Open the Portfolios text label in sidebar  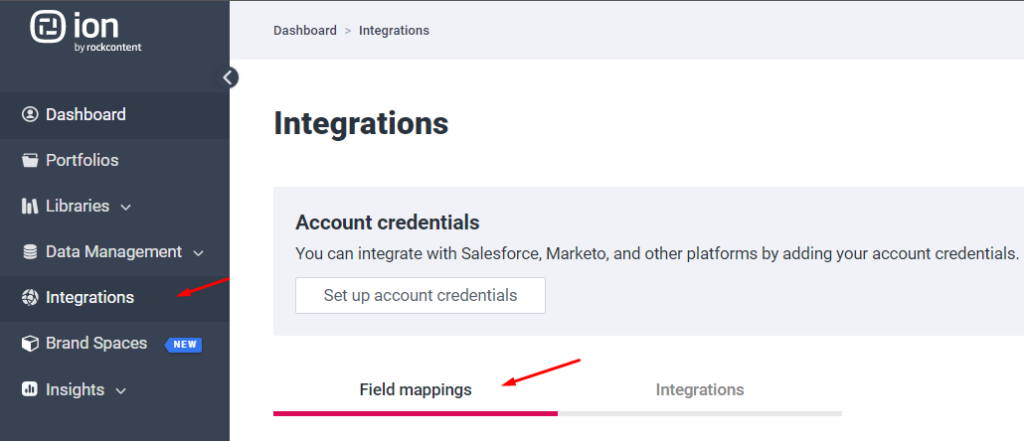pyautogui.click(x=82, y=161)
